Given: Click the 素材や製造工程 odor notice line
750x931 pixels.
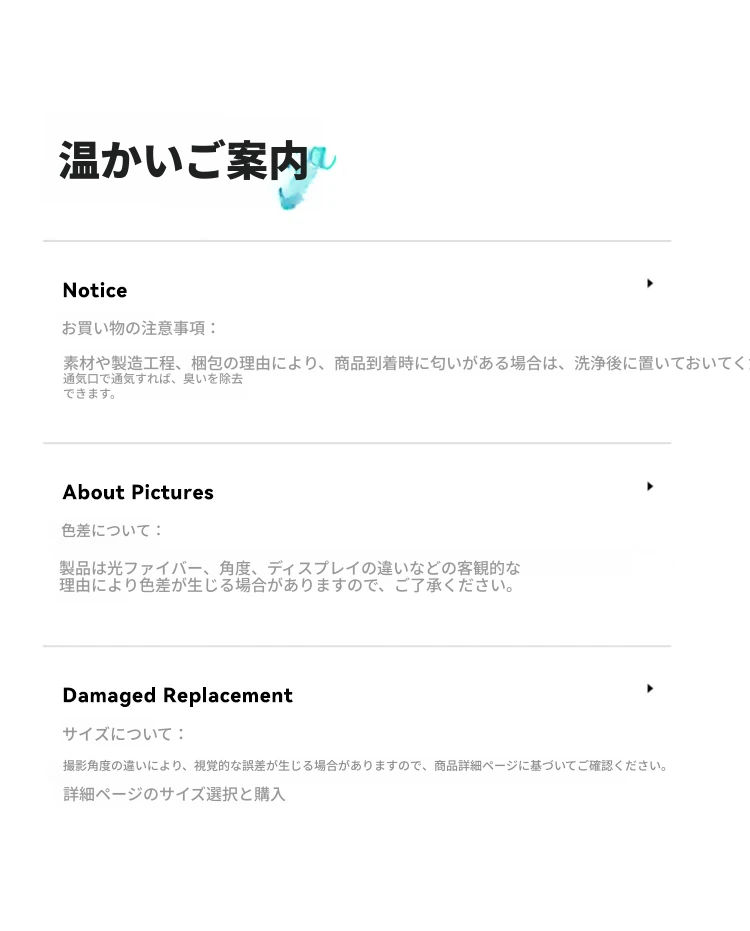Looking at the screenshot, I should coord(406,363).
